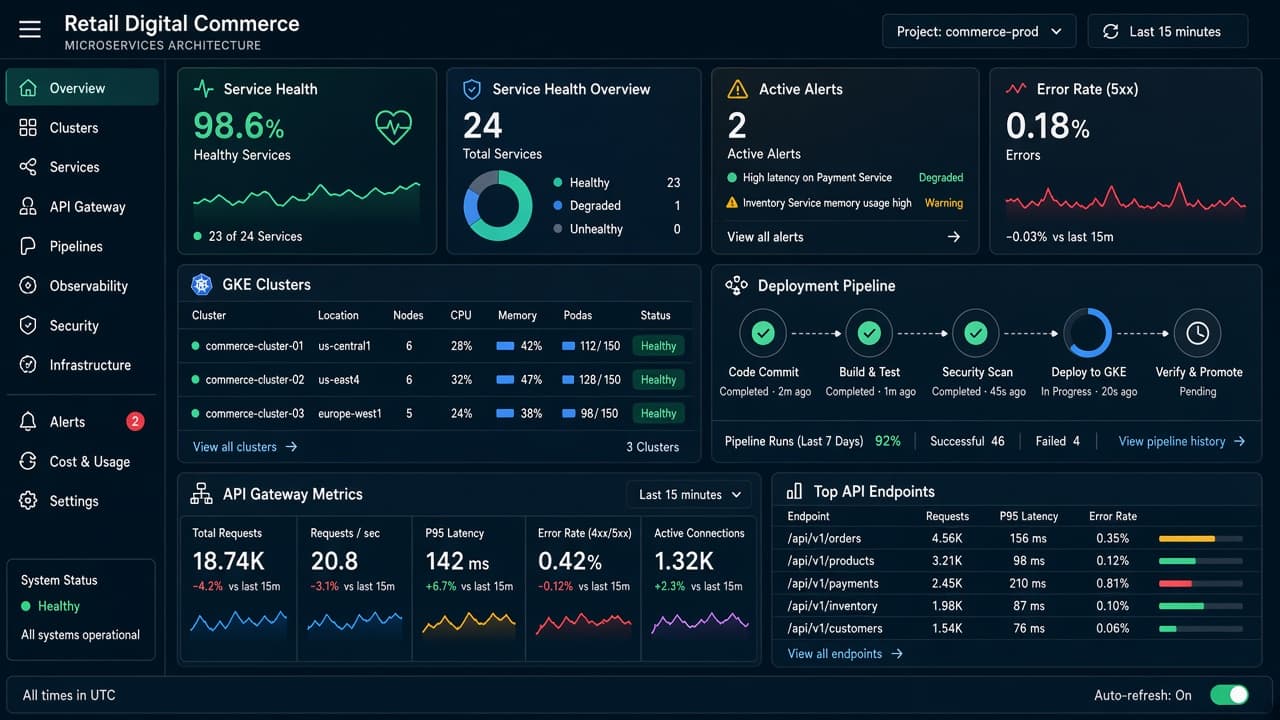Screen dimensions: 1280x720
Task: Click the Service Health Overview donut chart
Action: click(x=497, y=205)
